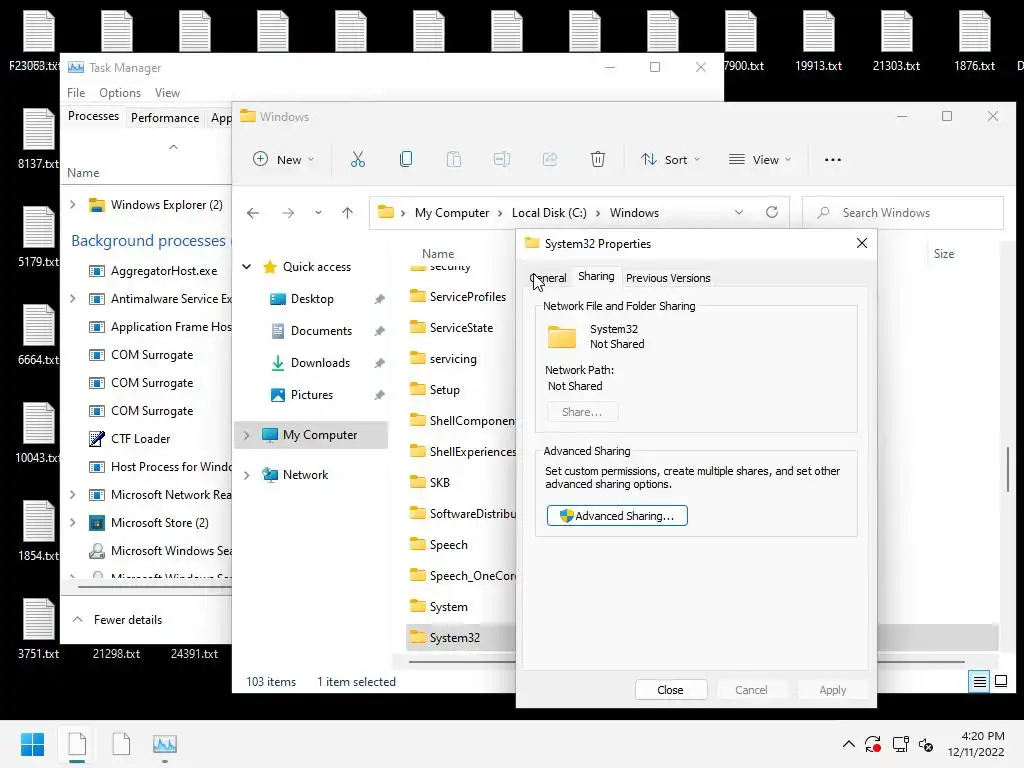This screenshot has width=1024, height=768.
Task: Open Task Manager View menu
Action: coord(167,93)
